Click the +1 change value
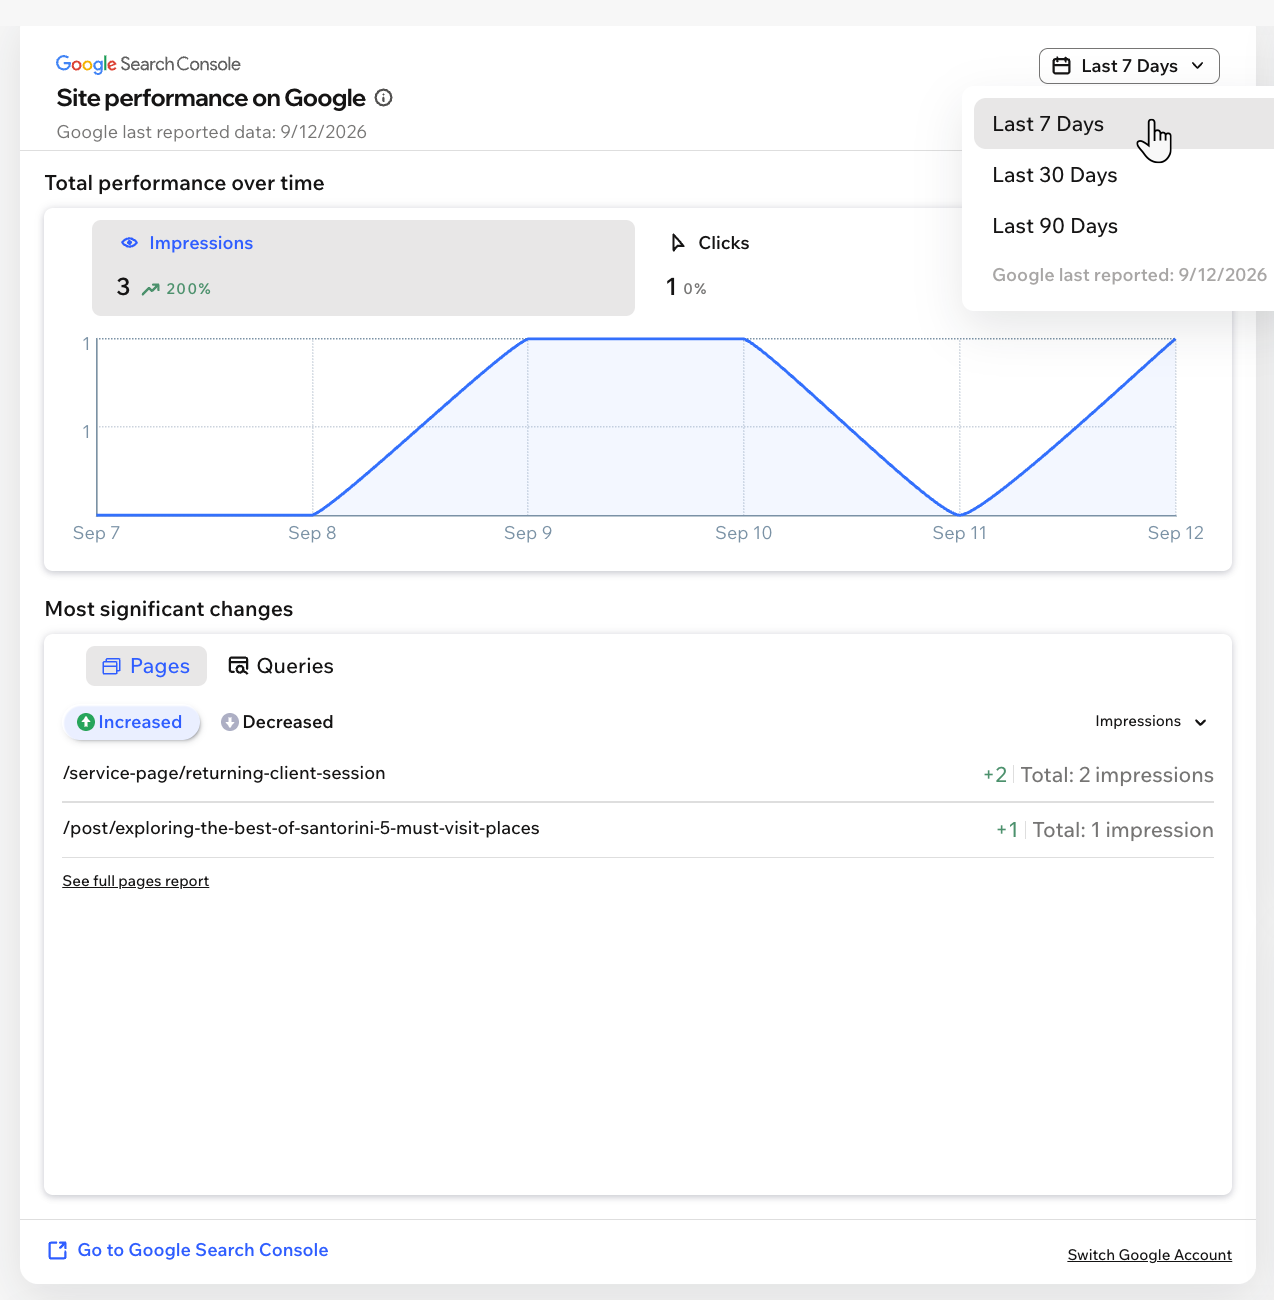Viewport: 1274px width, 1300px height. tap(1007, 830)
